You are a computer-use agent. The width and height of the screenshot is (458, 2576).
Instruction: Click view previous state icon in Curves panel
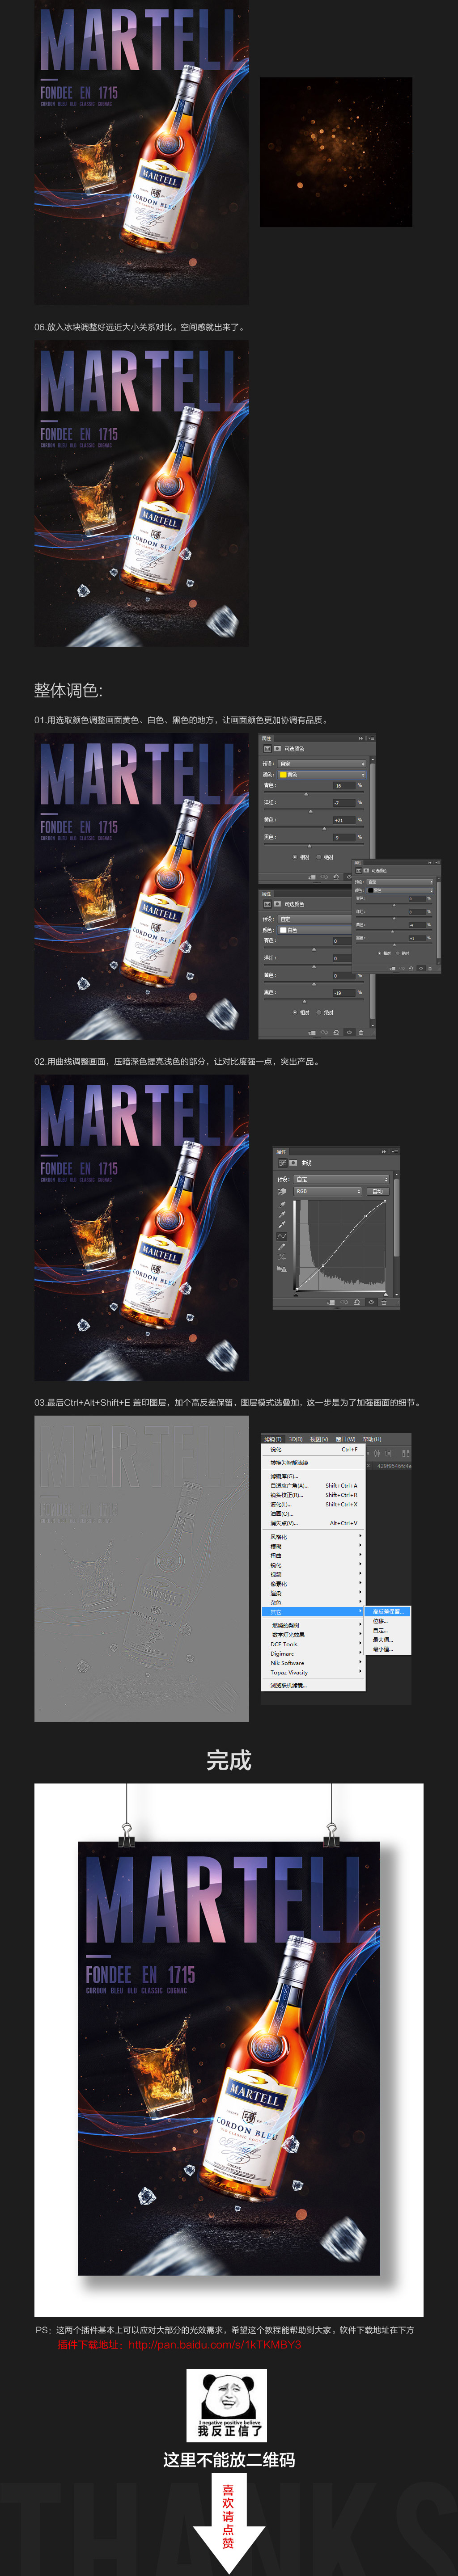tap(344, 1302)
